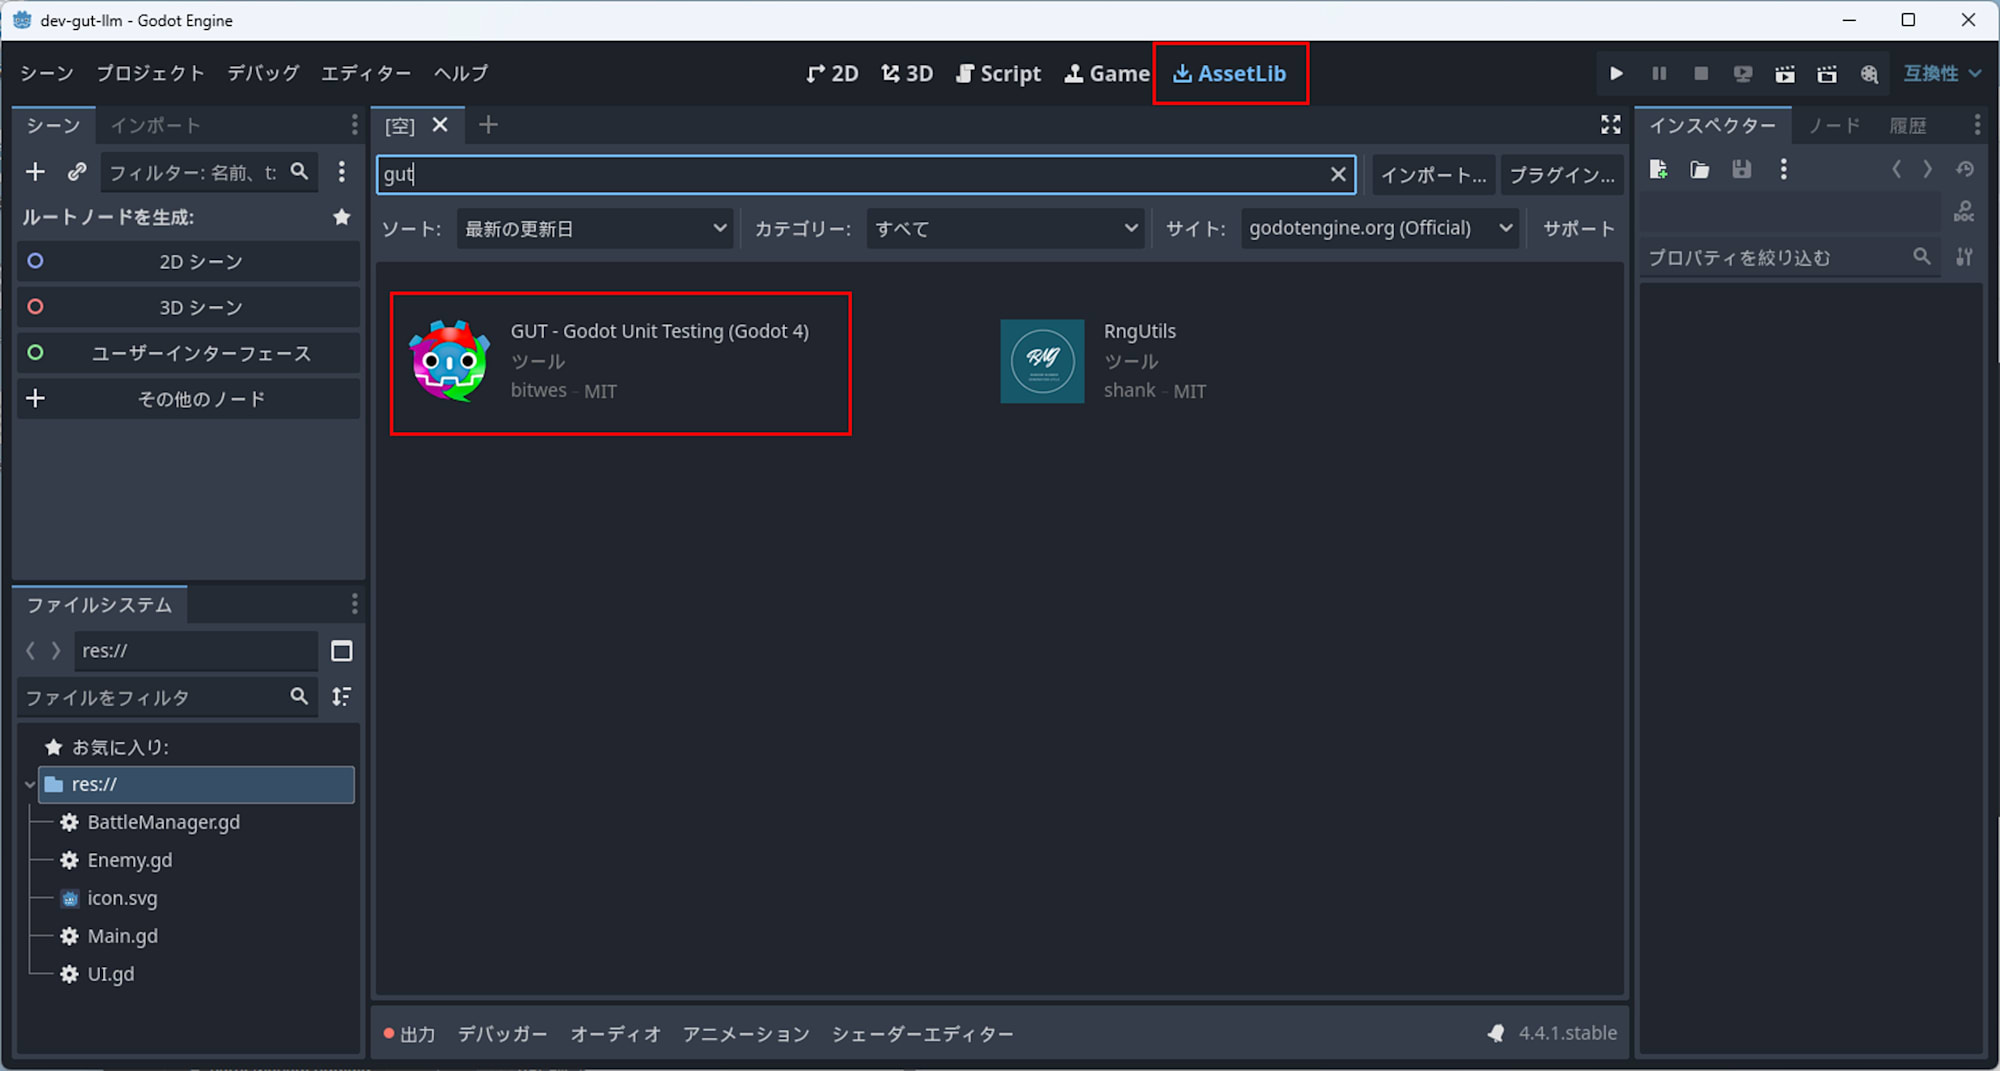Viewport: 2000px width, 1071px height.
Task: Click the property filter search icon
Action: click(x=1922, y=256)
